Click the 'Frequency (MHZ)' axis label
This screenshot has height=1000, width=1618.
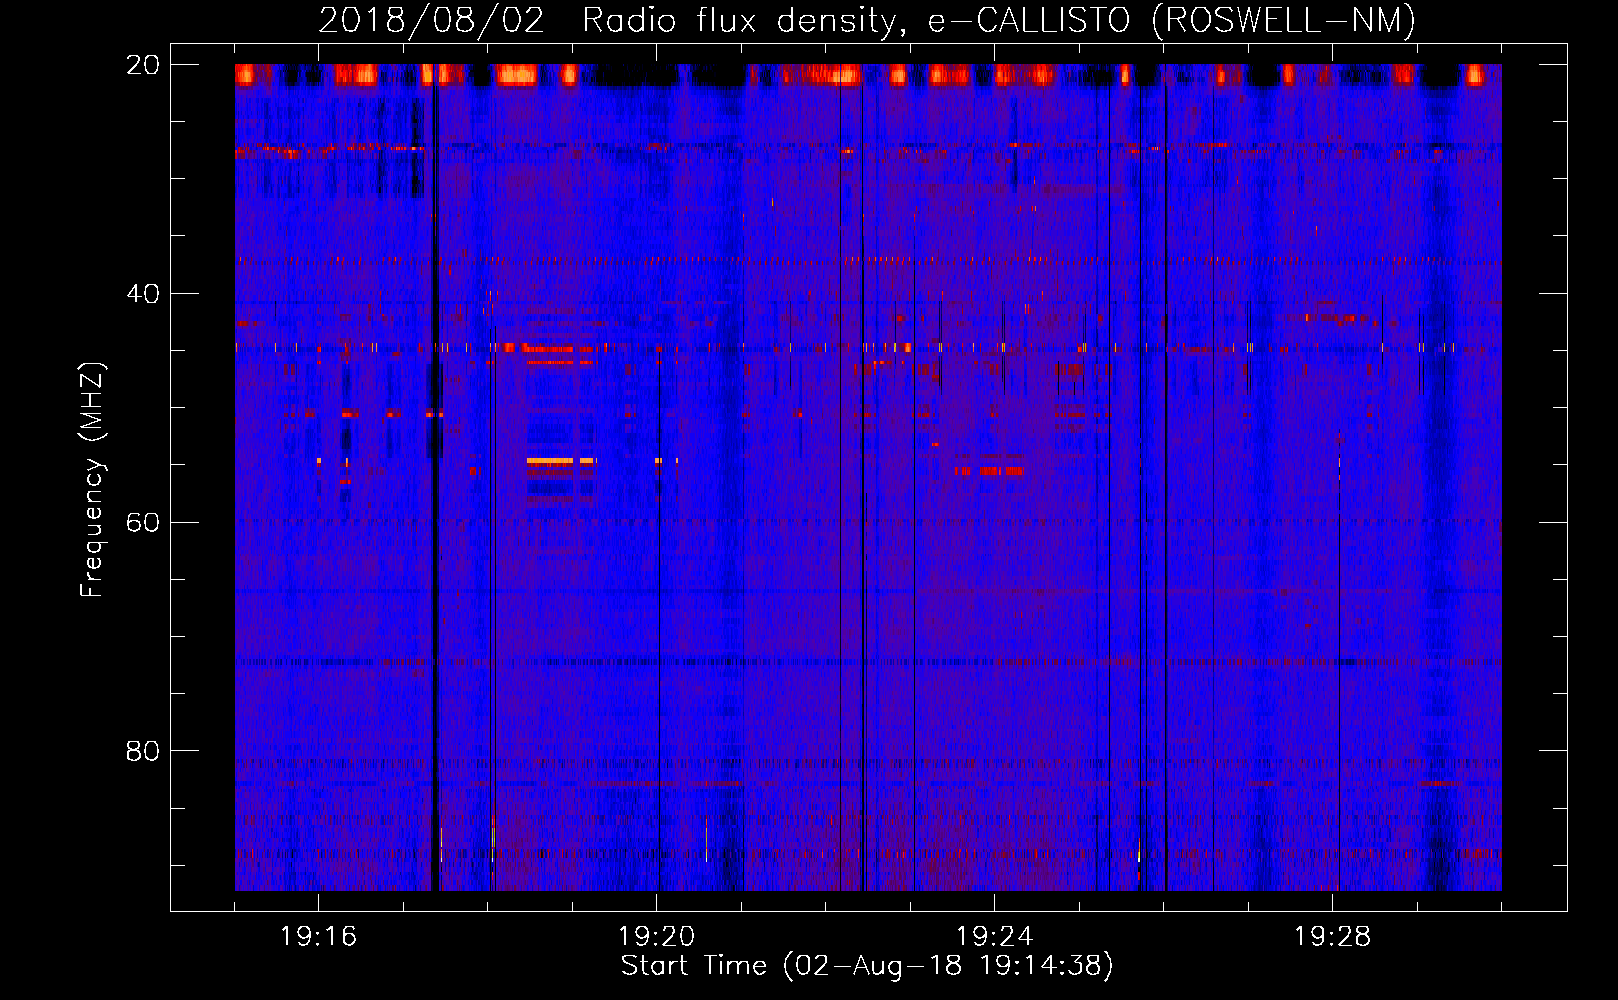[92, 480]
